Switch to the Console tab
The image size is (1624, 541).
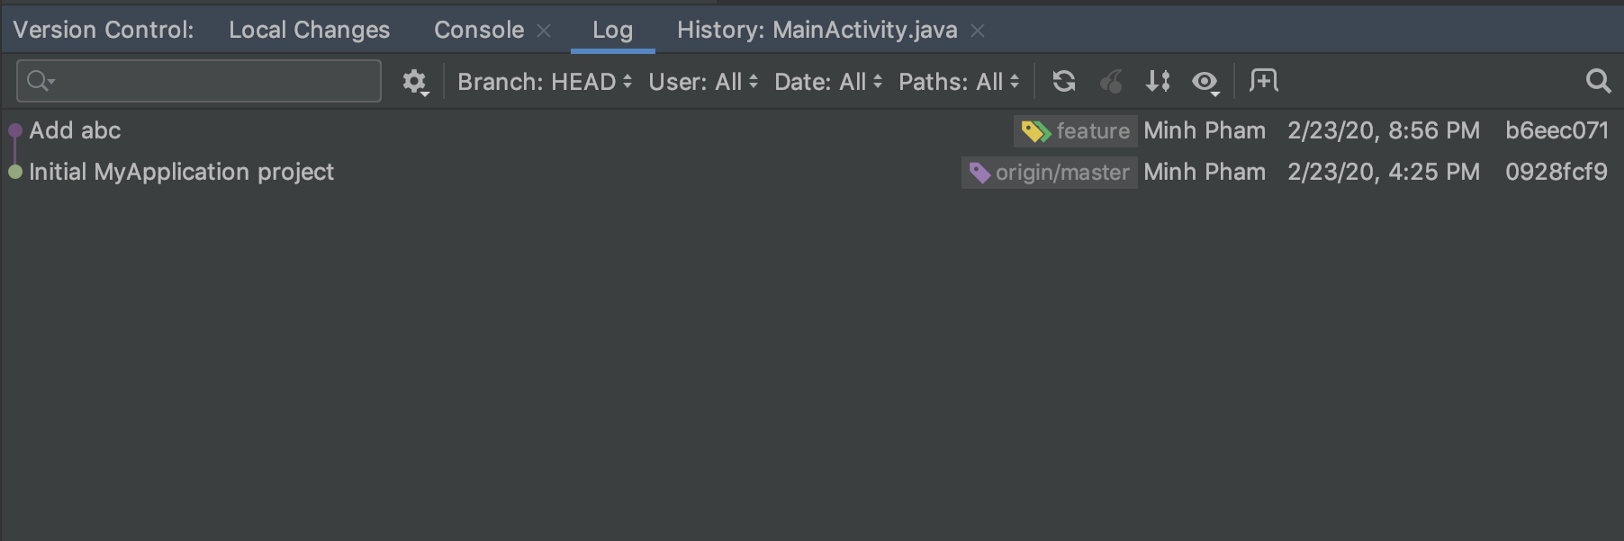click(478, 30)
